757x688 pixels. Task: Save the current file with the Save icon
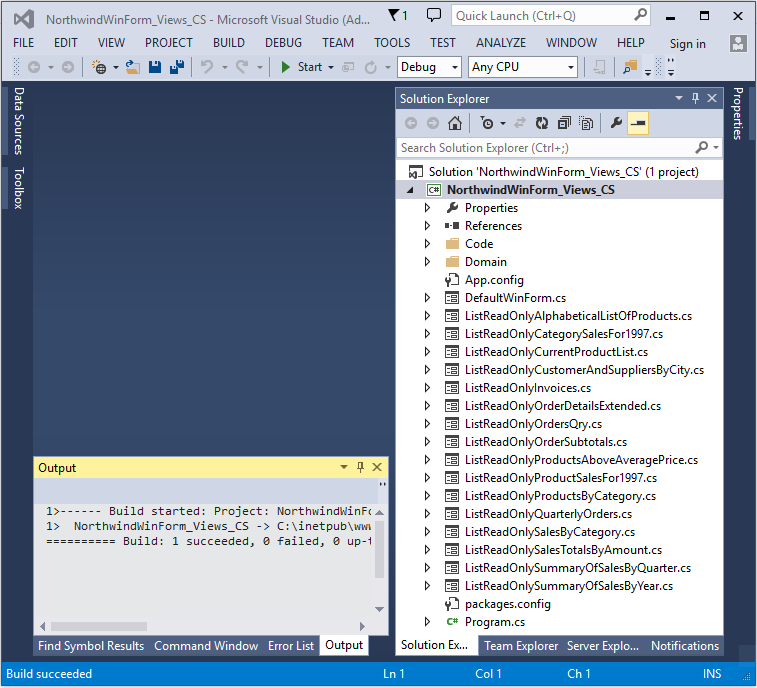pyautogui.click(x=154, y=67)
